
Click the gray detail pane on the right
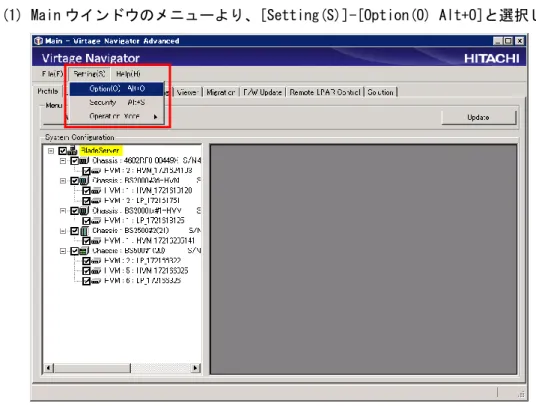tap(363, 259)
